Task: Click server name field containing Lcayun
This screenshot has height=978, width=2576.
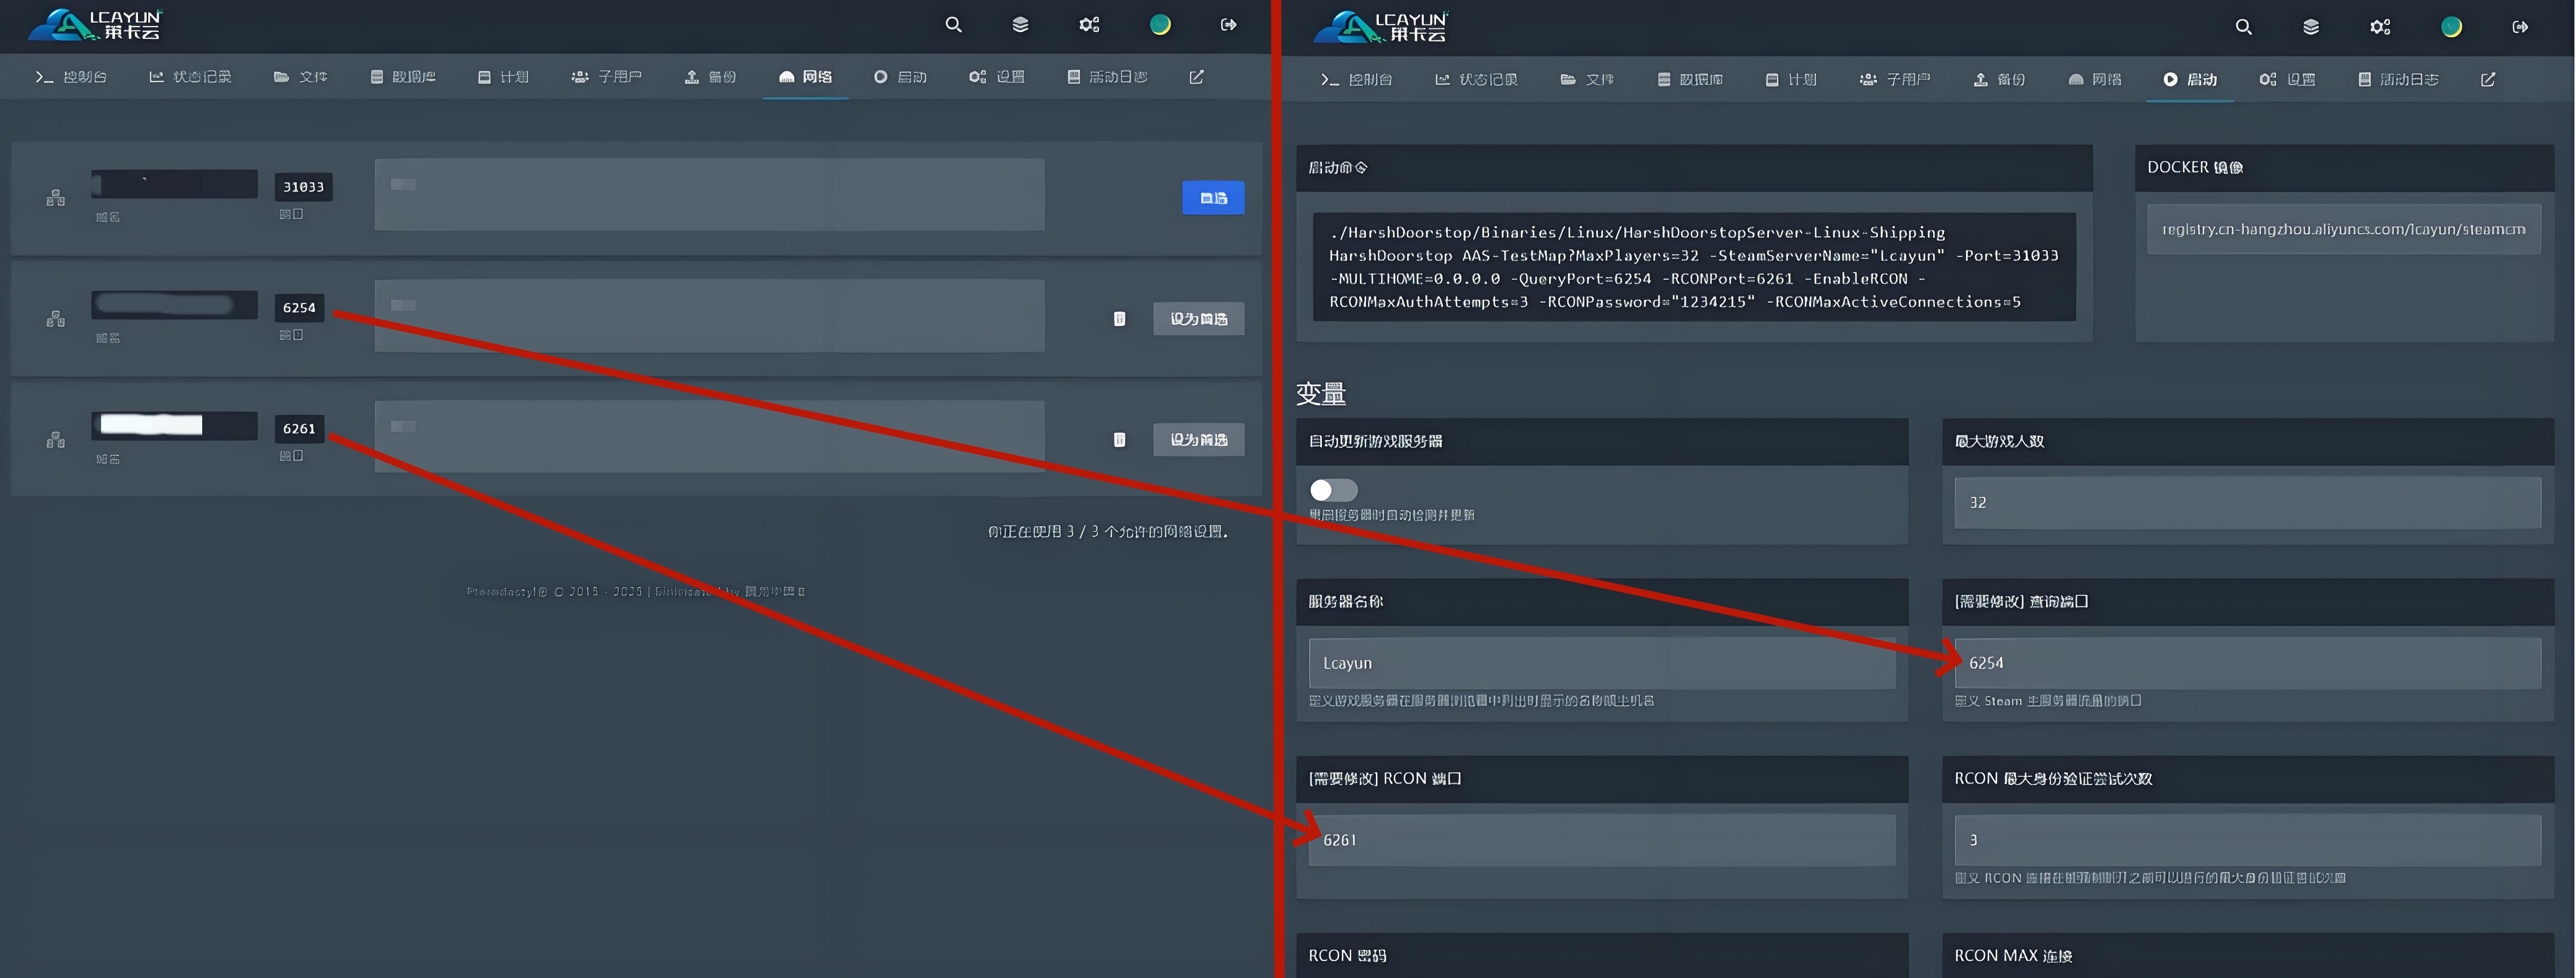Action: point(1602,663)
